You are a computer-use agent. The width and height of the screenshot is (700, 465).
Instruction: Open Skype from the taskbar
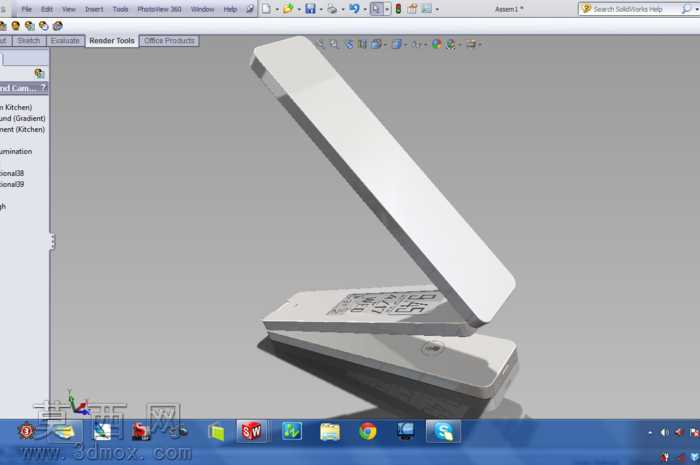click(443, 432)
